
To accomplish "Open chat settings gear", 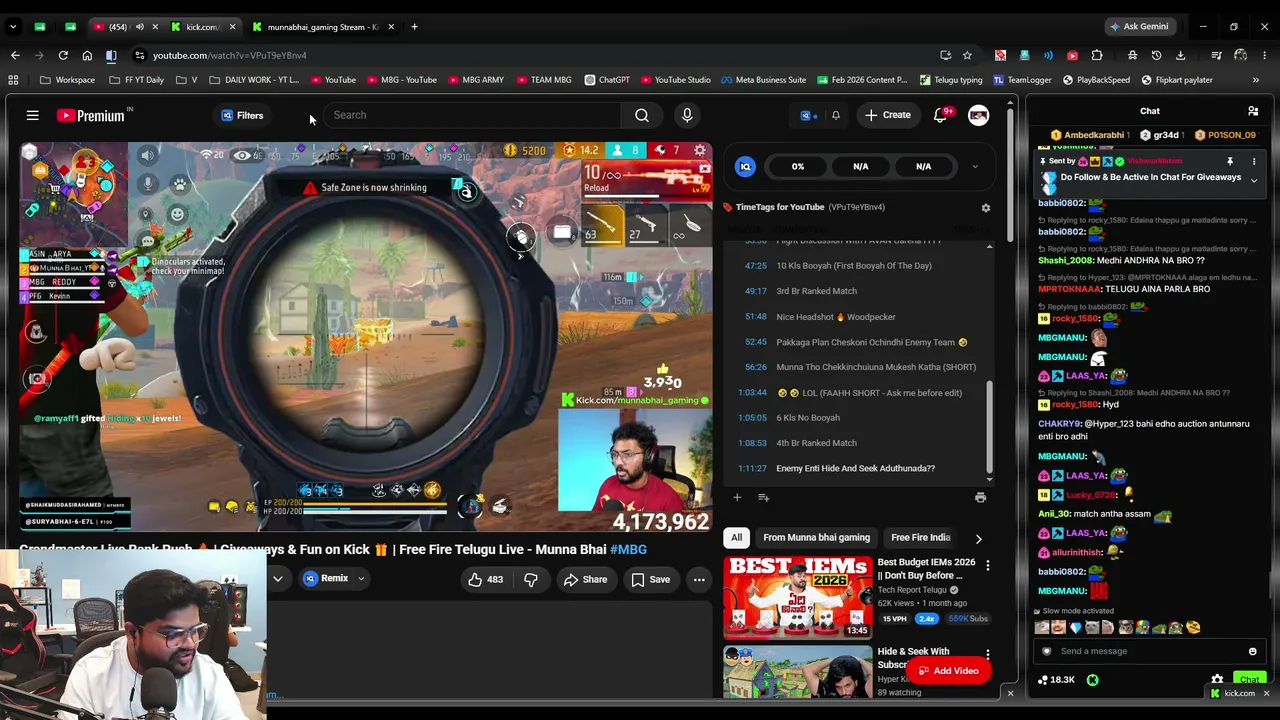I will 1217,680.
